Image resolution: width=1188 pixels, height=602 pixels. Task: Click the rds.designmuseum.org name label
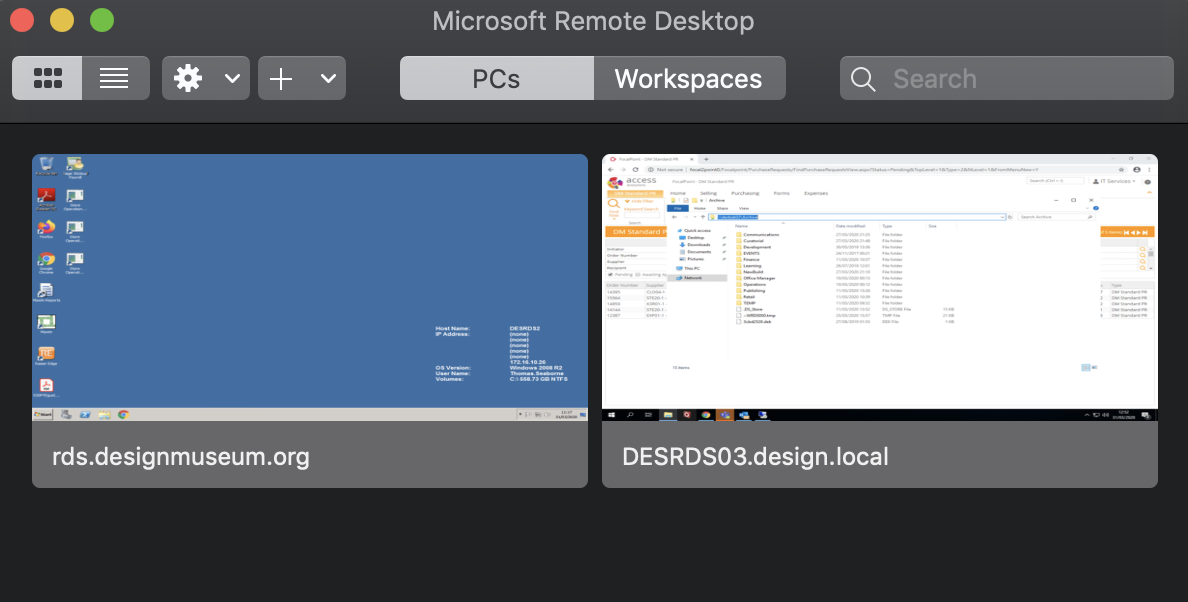coord(181,457)
